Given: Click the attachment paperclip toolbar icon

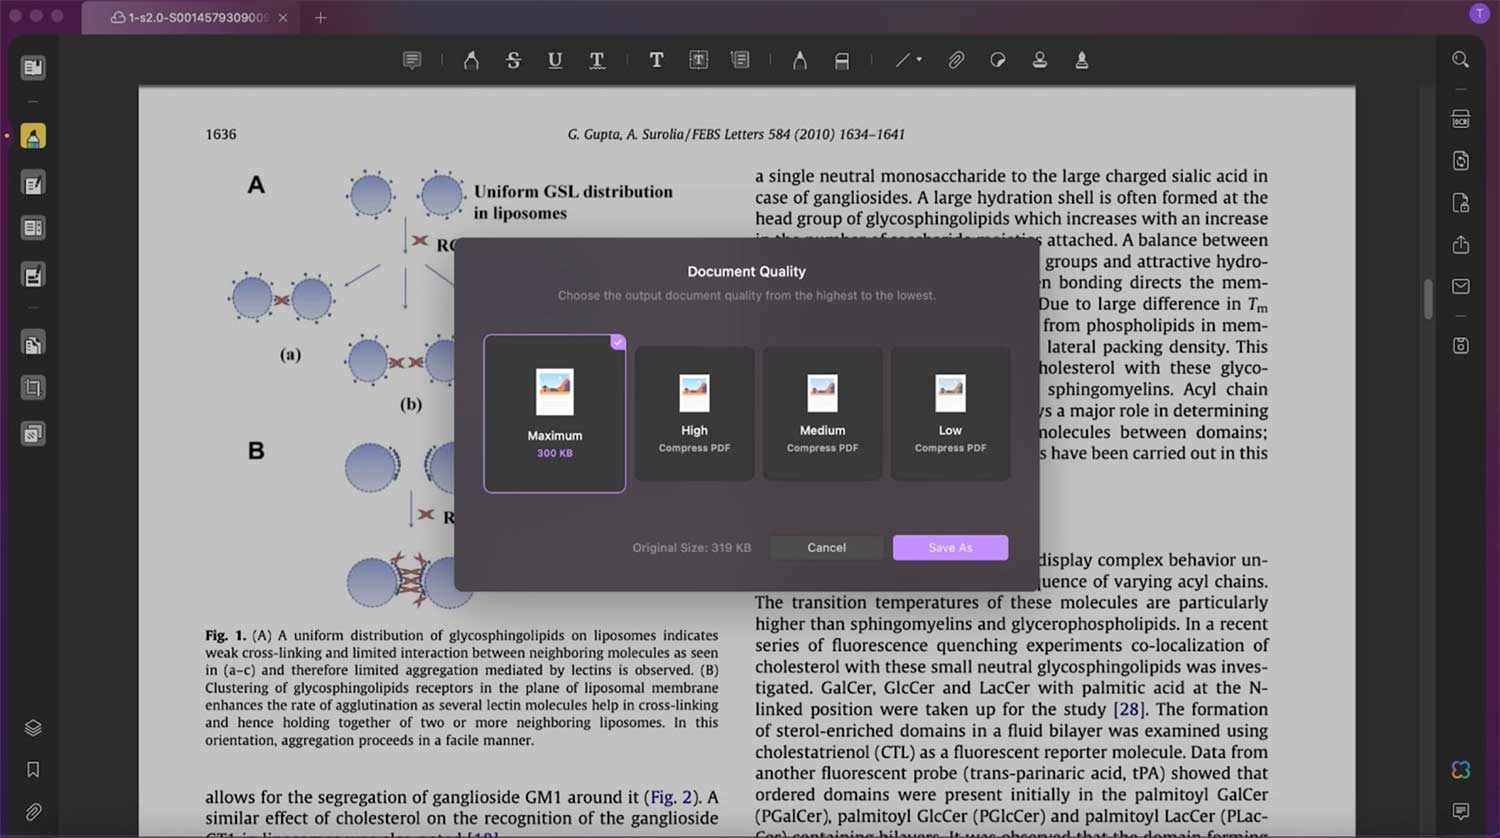Looking at the screenshot, I should pyautogui.click(x=956, y=60).
